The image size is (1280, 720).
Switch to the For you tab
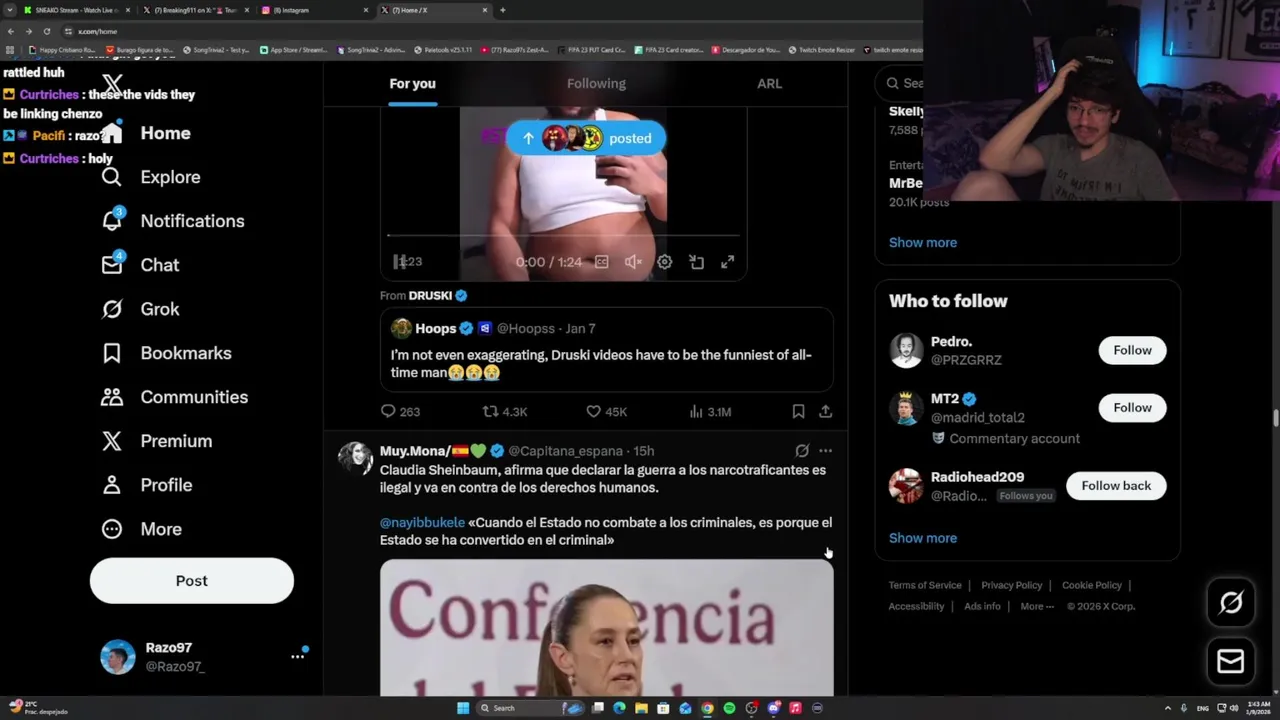(412, 84)
